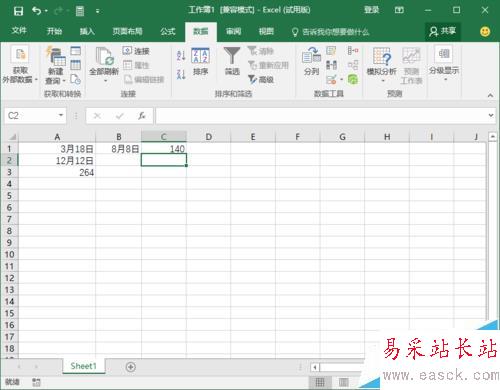Save the workbook from the quick access toolbar
This screenshot has width=500, height=390.
coord(18,11)
